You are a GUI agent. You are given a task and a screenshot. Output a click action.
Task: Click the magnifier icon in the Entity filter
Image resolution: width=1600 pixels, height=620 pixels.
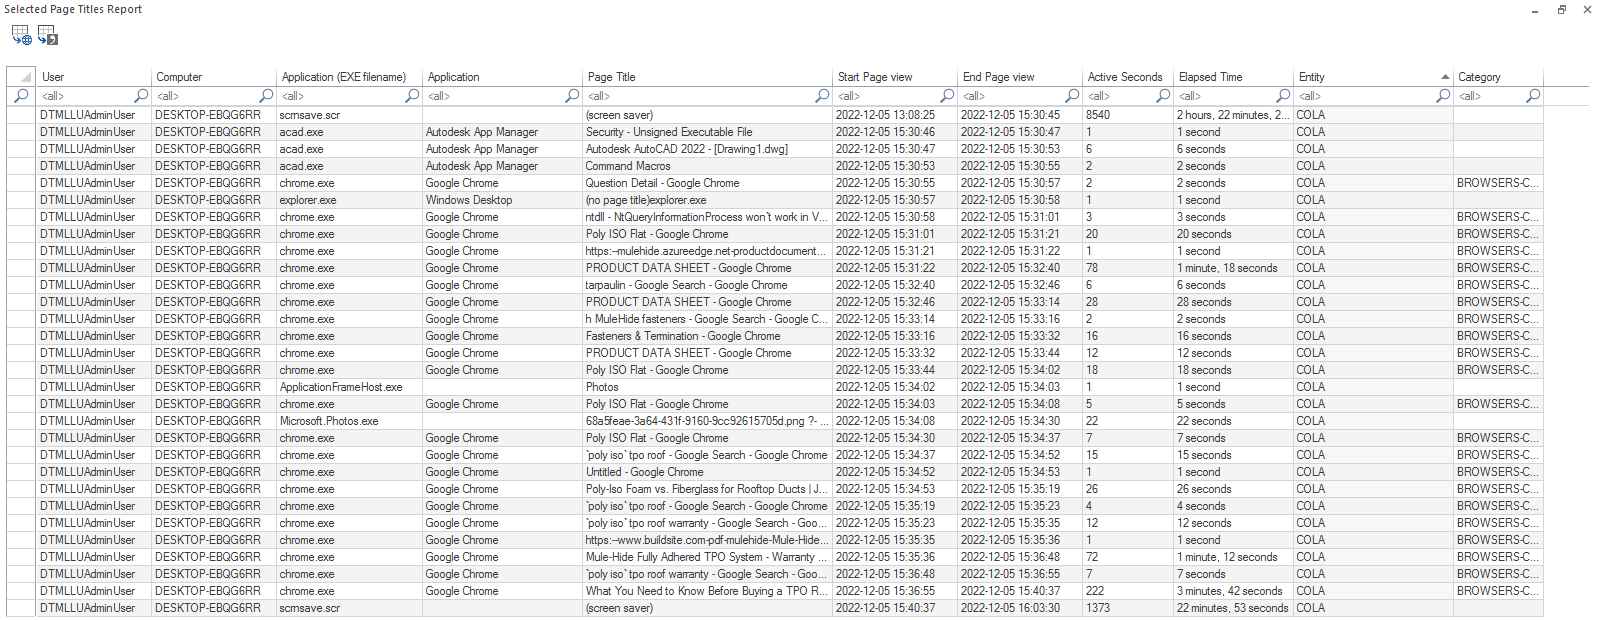[x=1443, y=96]
